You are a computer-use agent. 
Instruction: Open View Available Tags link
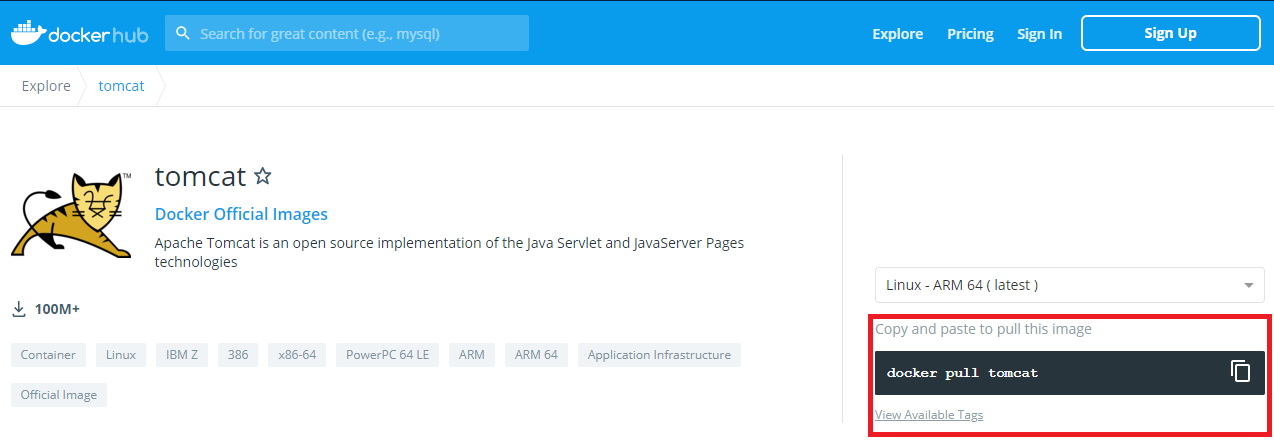click(929, 414)
